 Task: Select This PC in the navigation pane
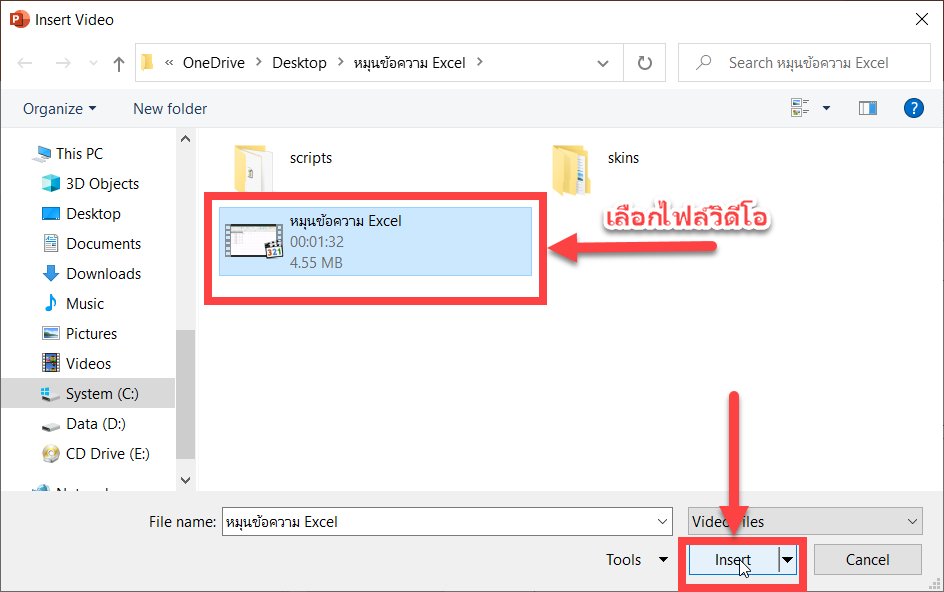79,154
